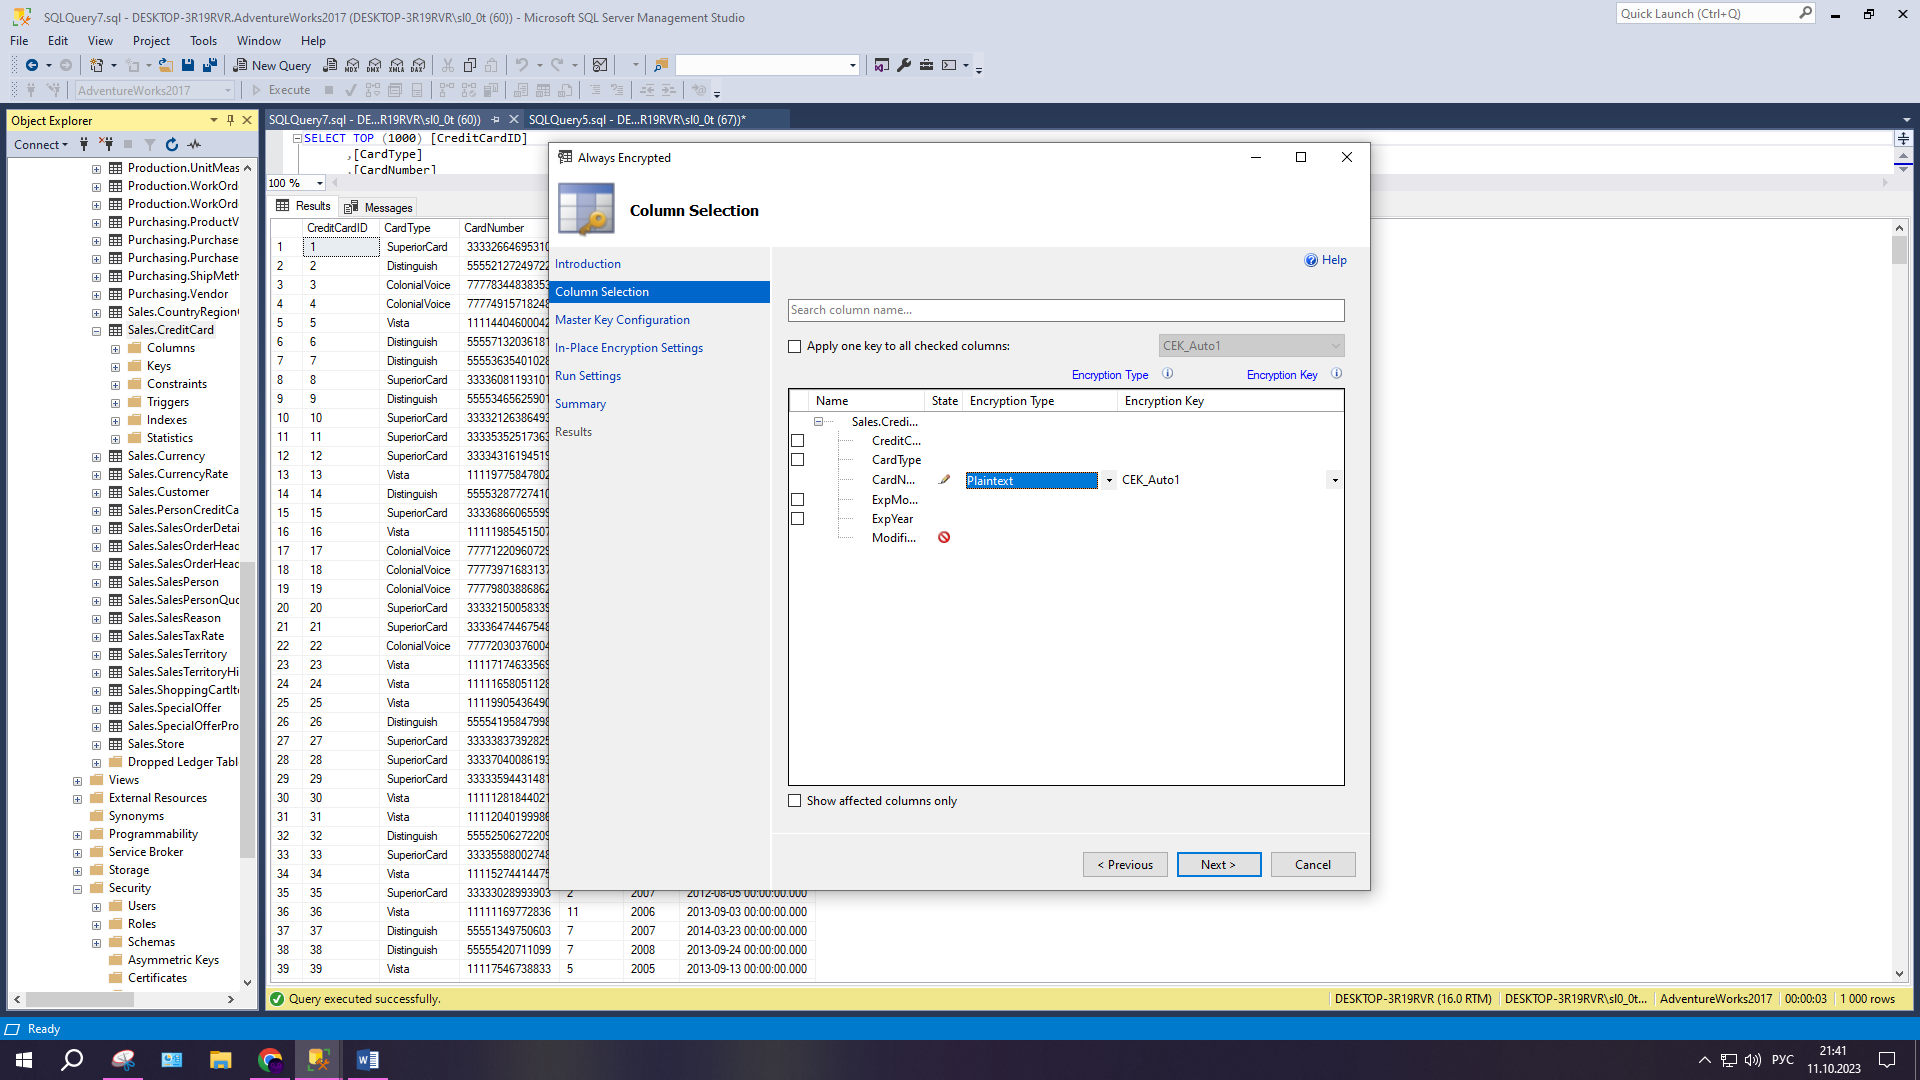Open Connect dropdown in Object Explorer

coord(41,145)
